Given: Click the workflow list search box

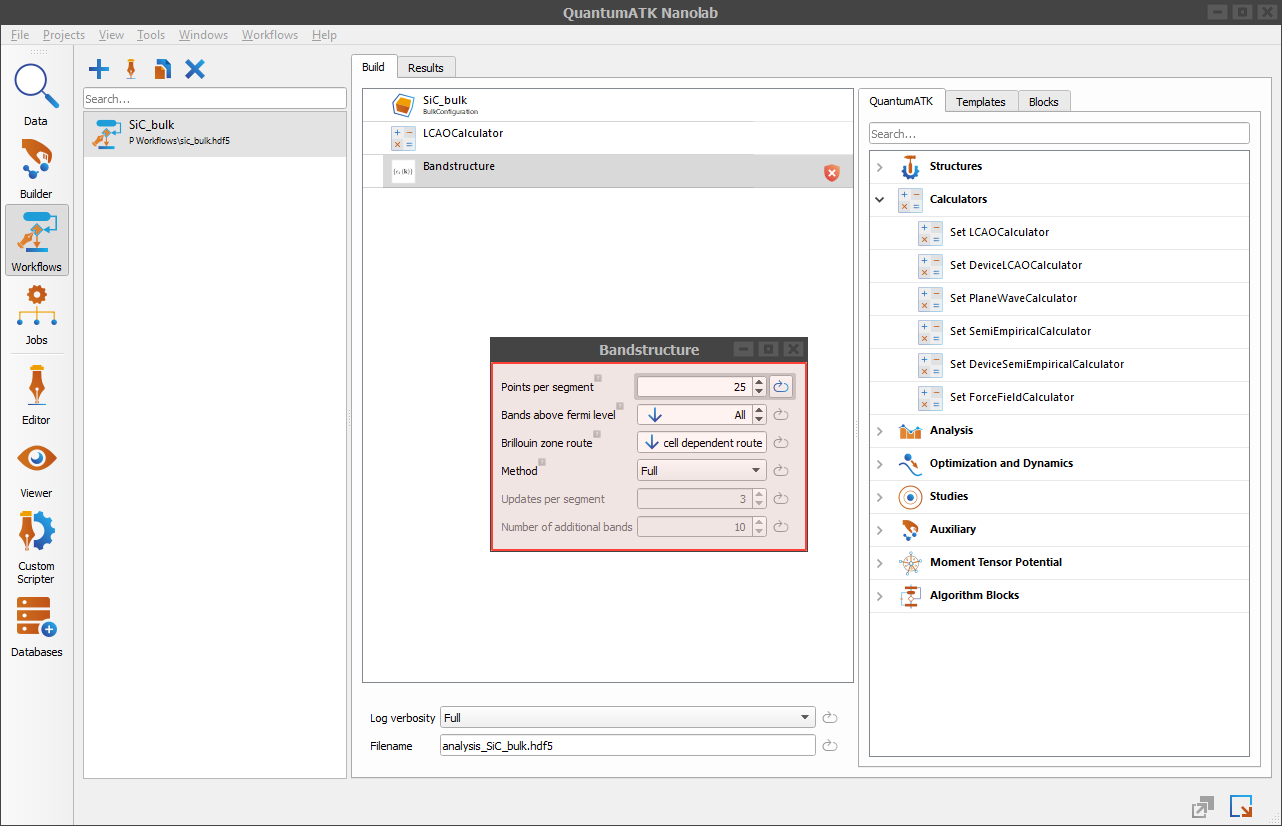Looking at the screenshot, I should click(x=215, y=99).
